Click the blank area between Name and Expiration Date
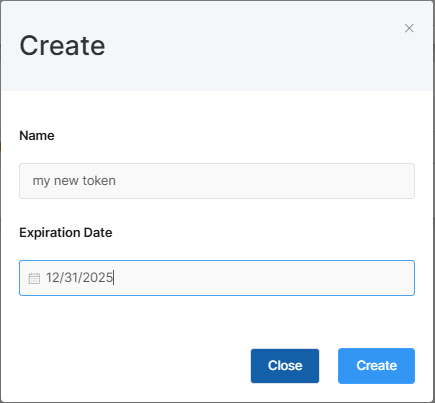The width and height of the screenshot is (435, 403). point(217,212)
